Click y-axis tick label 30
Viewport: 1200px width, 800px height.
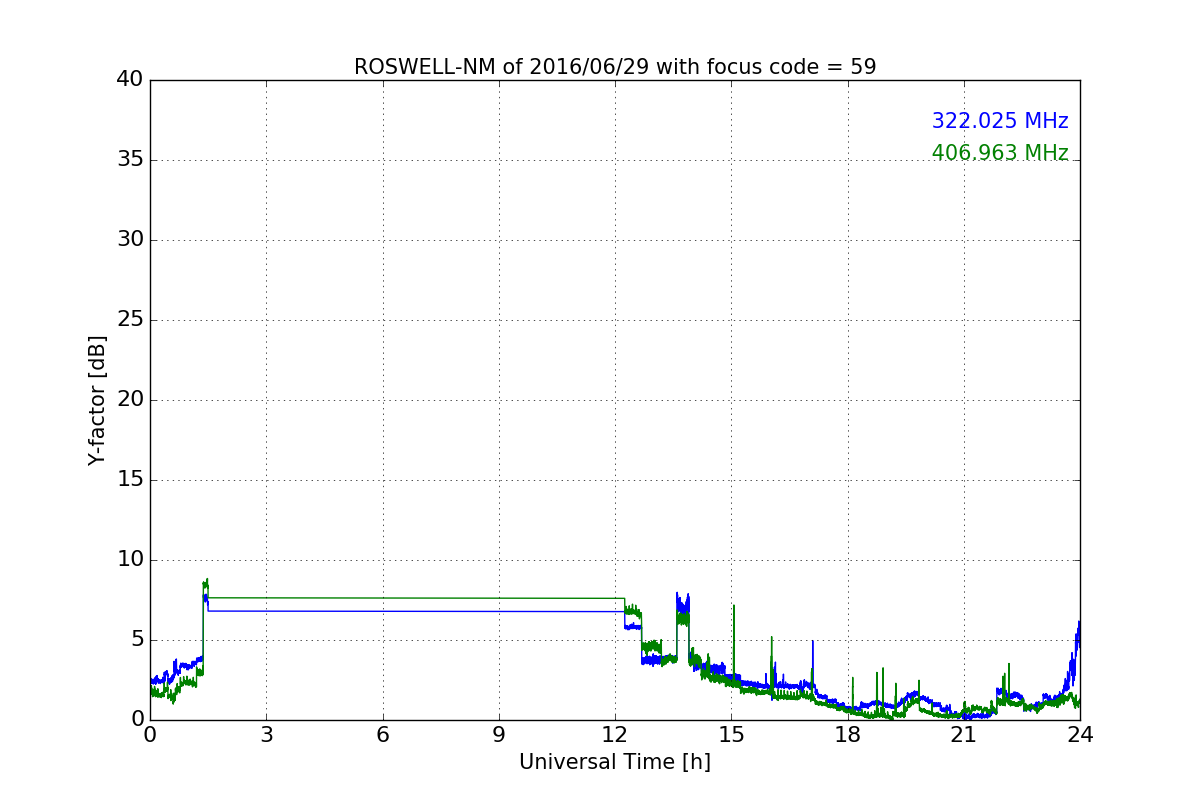coord(130,240)
